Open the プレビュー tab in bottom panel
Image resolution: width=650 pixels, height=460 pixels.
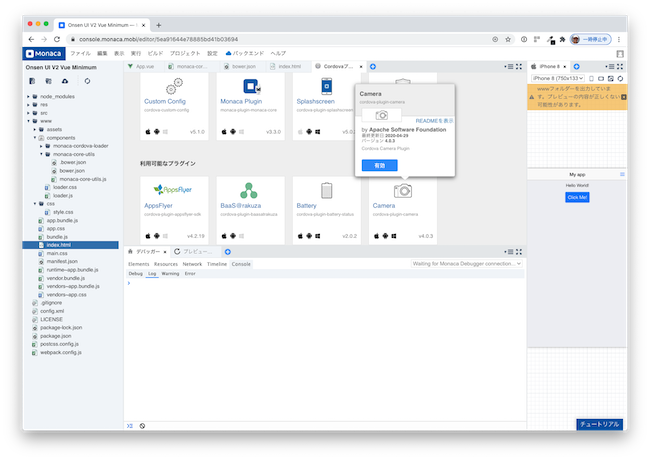coord(194,252)
